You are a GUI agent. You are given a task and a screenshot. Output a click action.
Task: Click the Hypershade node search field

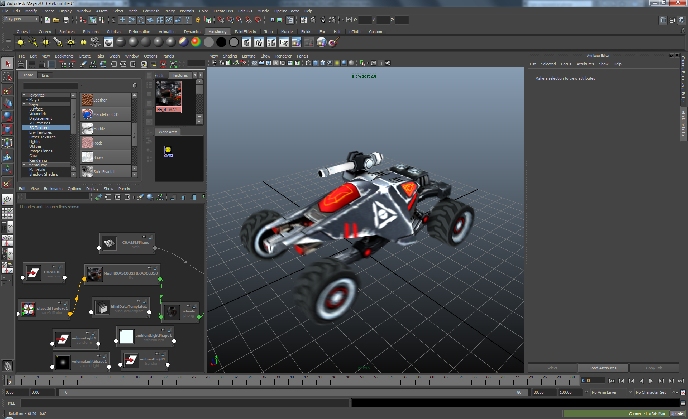click(50, 86)
